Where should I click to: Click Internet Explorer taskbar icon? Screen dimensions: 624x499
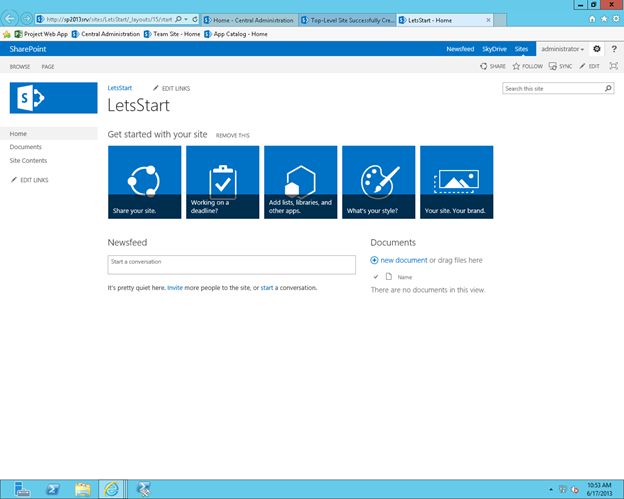[x=111, y=489]
